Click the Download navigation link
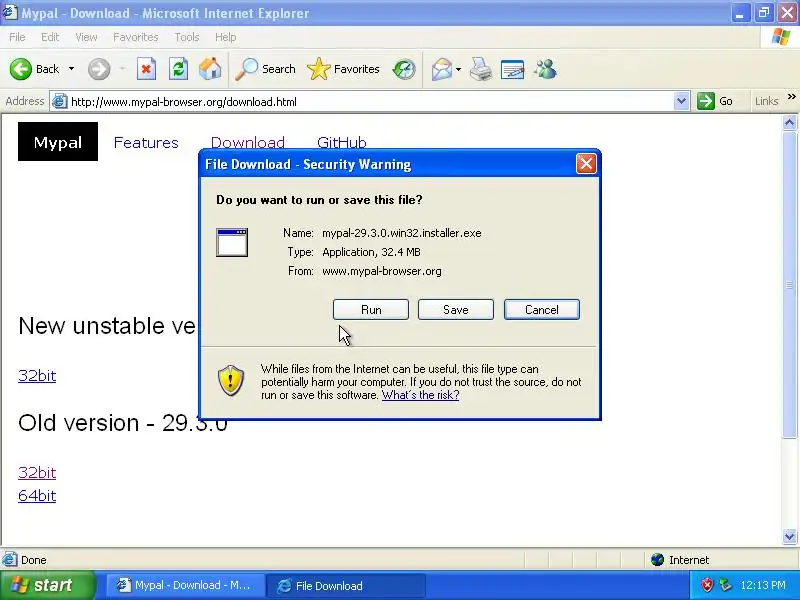The width and height of the screenshot is (800, 600). click(x=247, y=142)
